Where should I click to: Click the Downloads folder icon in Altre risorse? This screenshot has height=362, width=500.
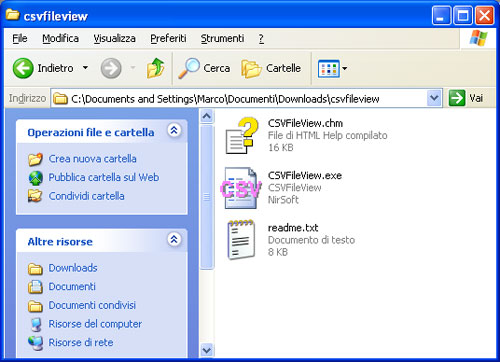pos(35,268)
